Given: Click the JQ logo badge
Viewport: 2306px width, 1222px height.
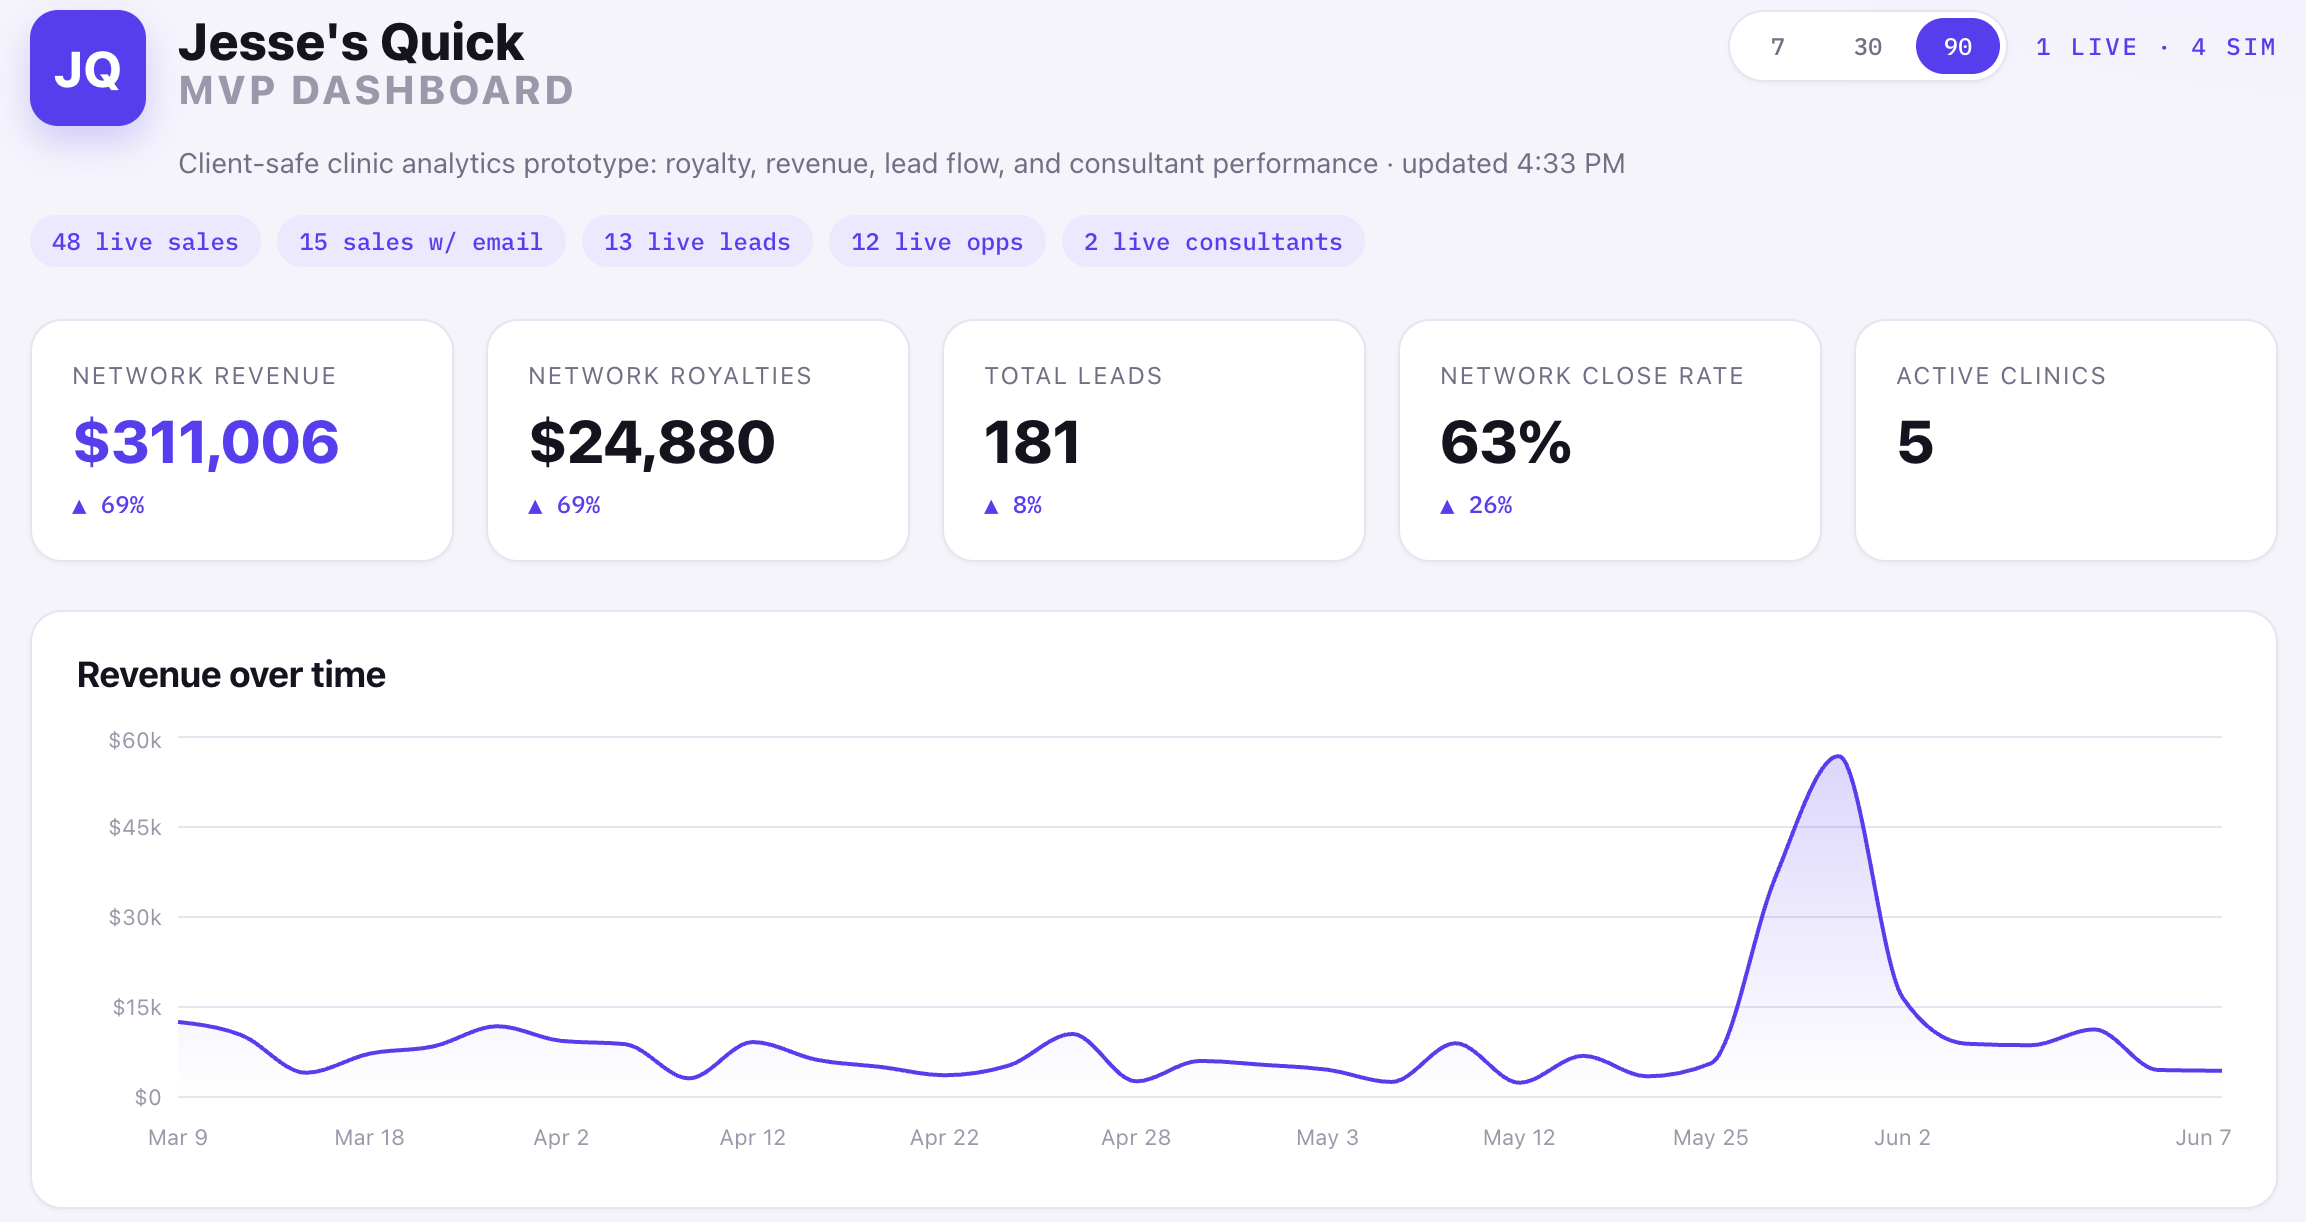Looking at the screenshot, I should pyautogui.click(x=88, y=68).
